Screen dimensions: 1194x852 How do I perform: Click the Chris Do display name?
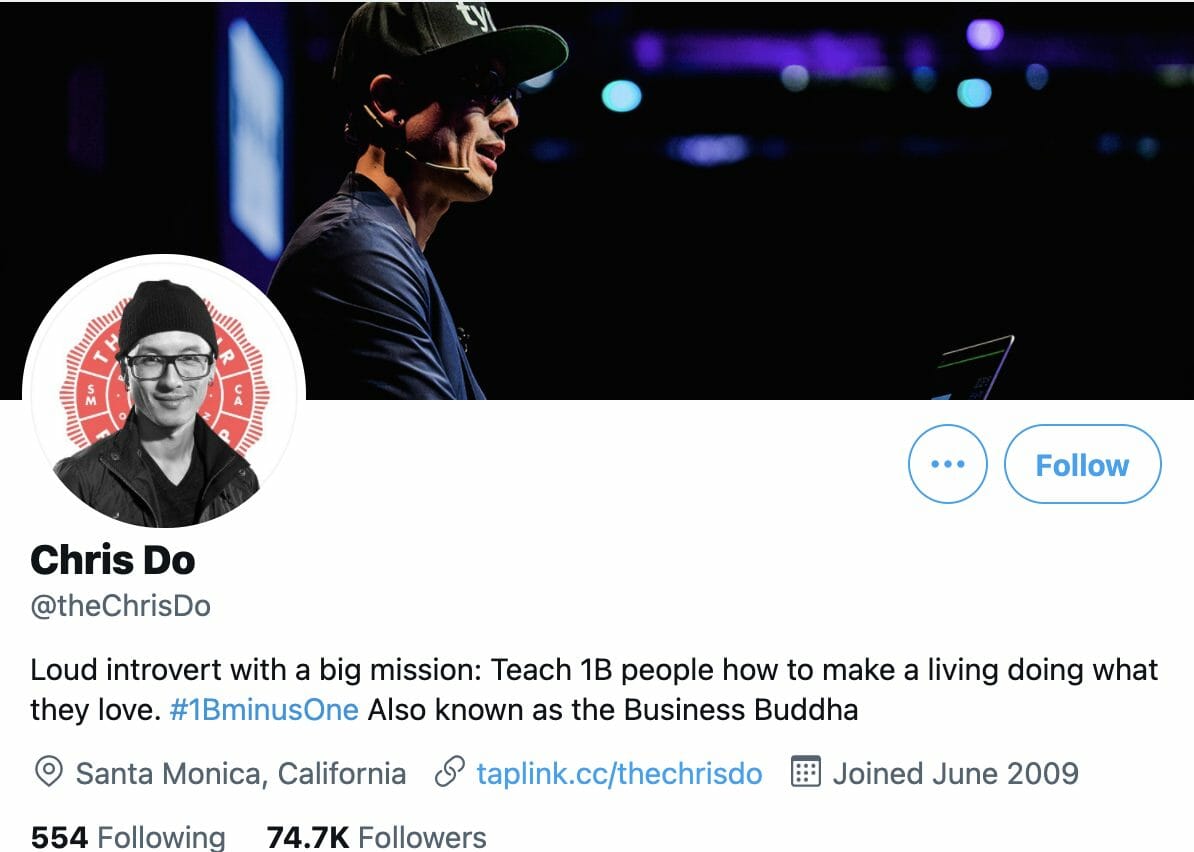point(113,560)
